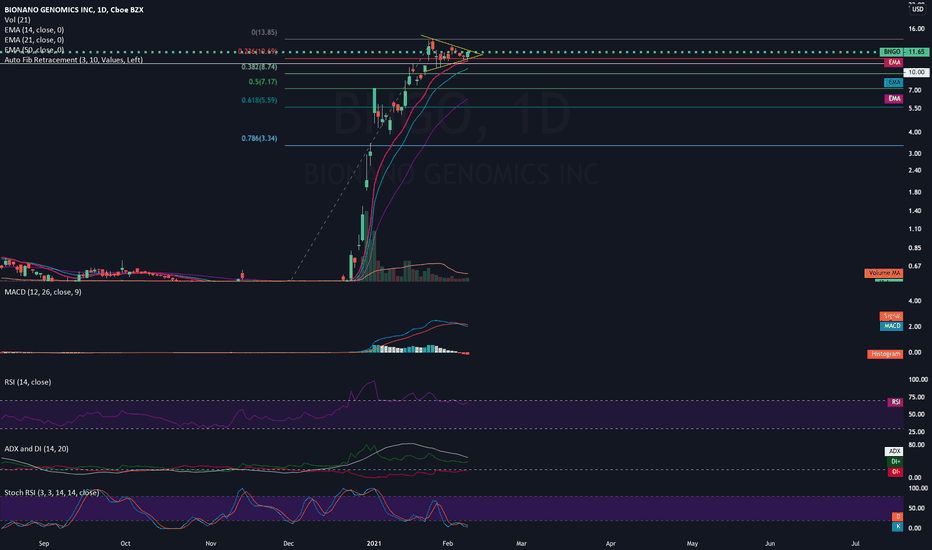Click the 75.00 value on RSI scale
The height and width of the screenshot is (550, 932).
(917, 397)
